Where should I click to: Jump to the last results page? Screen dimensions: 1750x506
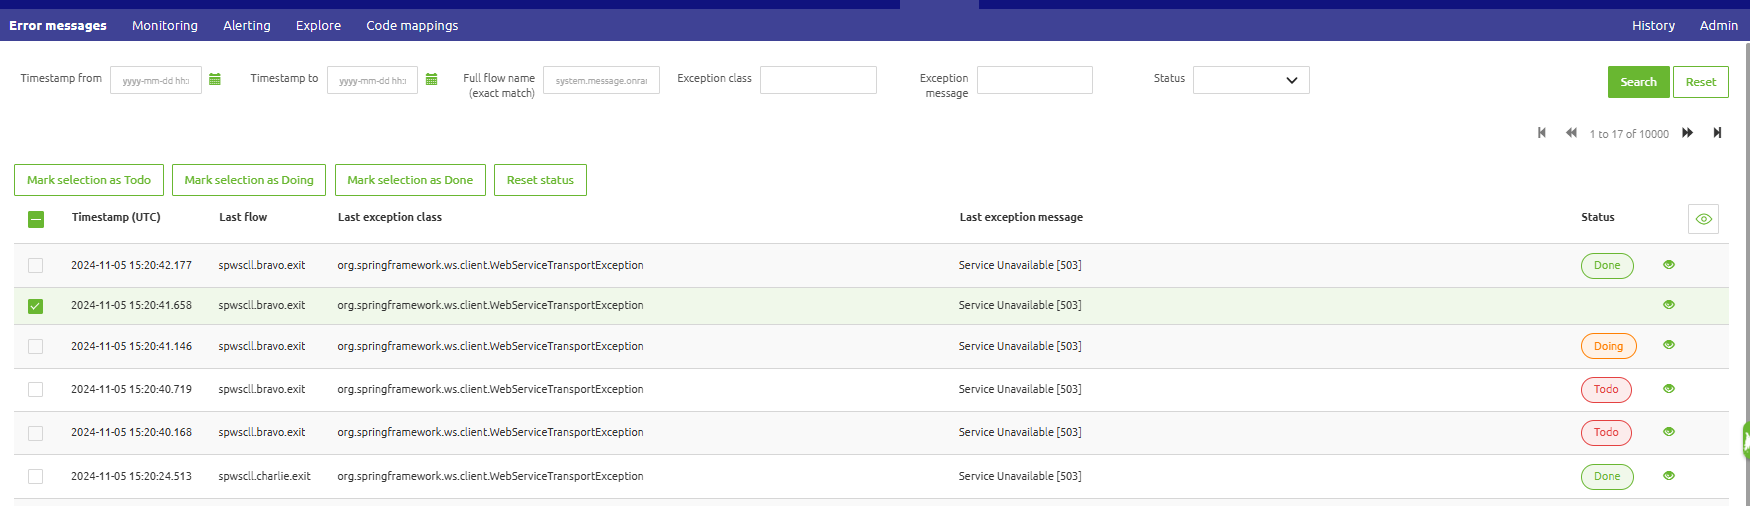point(1717,133)
